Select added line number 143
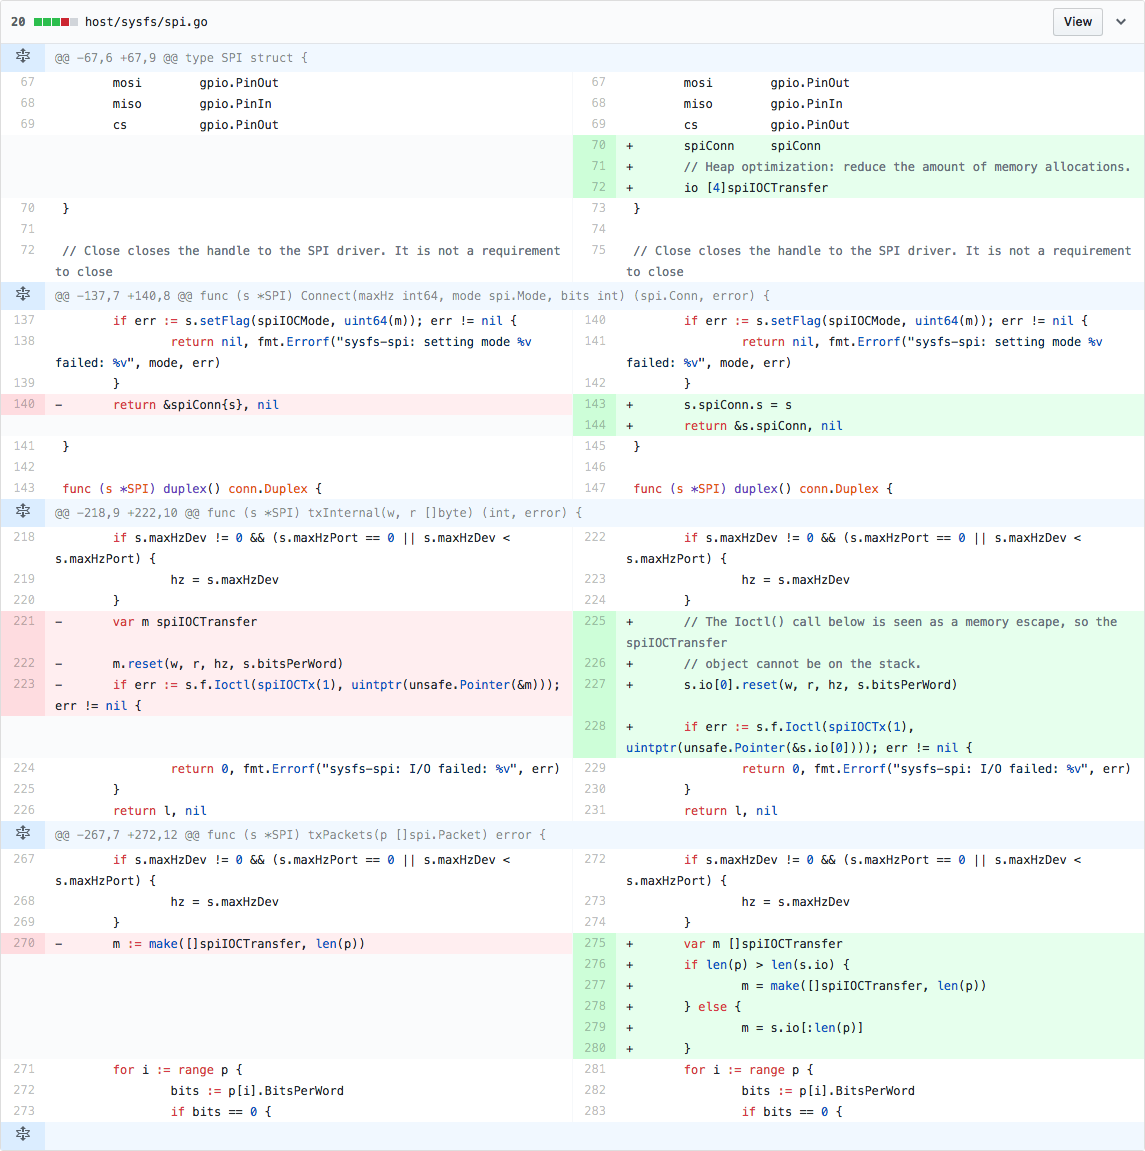Image resolution: width=1145 pixels, height=1151 pixels. [x=595, y=404]
